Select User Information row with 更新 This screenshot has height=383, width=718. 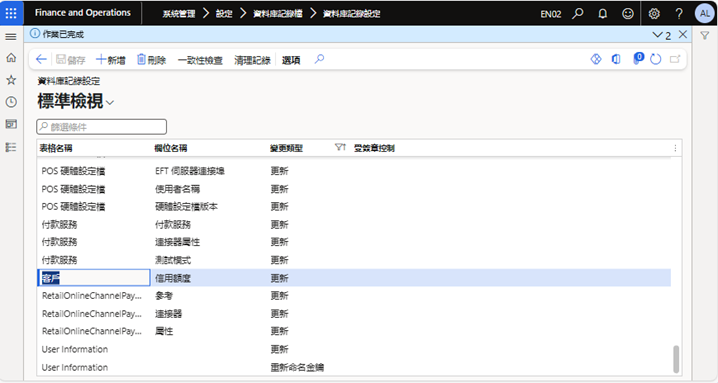pyautogui.click(x=354, y=349)
